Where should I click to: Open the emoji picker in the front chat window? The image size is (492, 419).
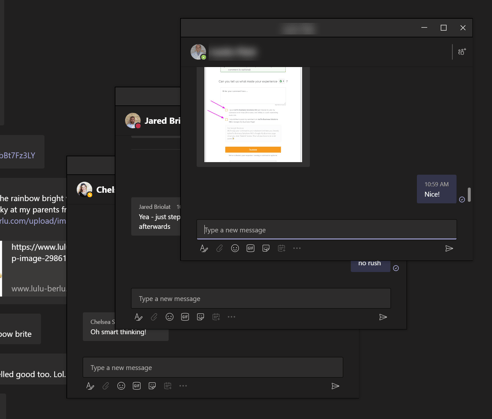[x=235, y=248]
